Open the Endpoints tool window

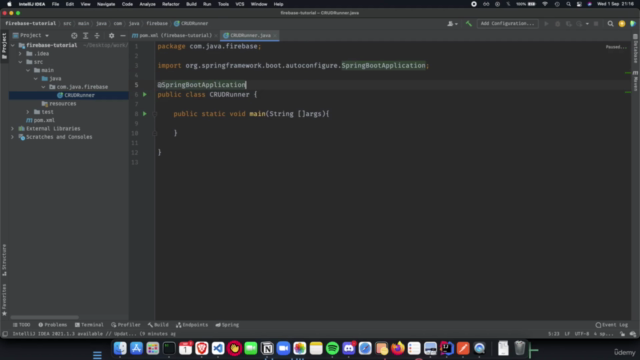coord(192,325)
